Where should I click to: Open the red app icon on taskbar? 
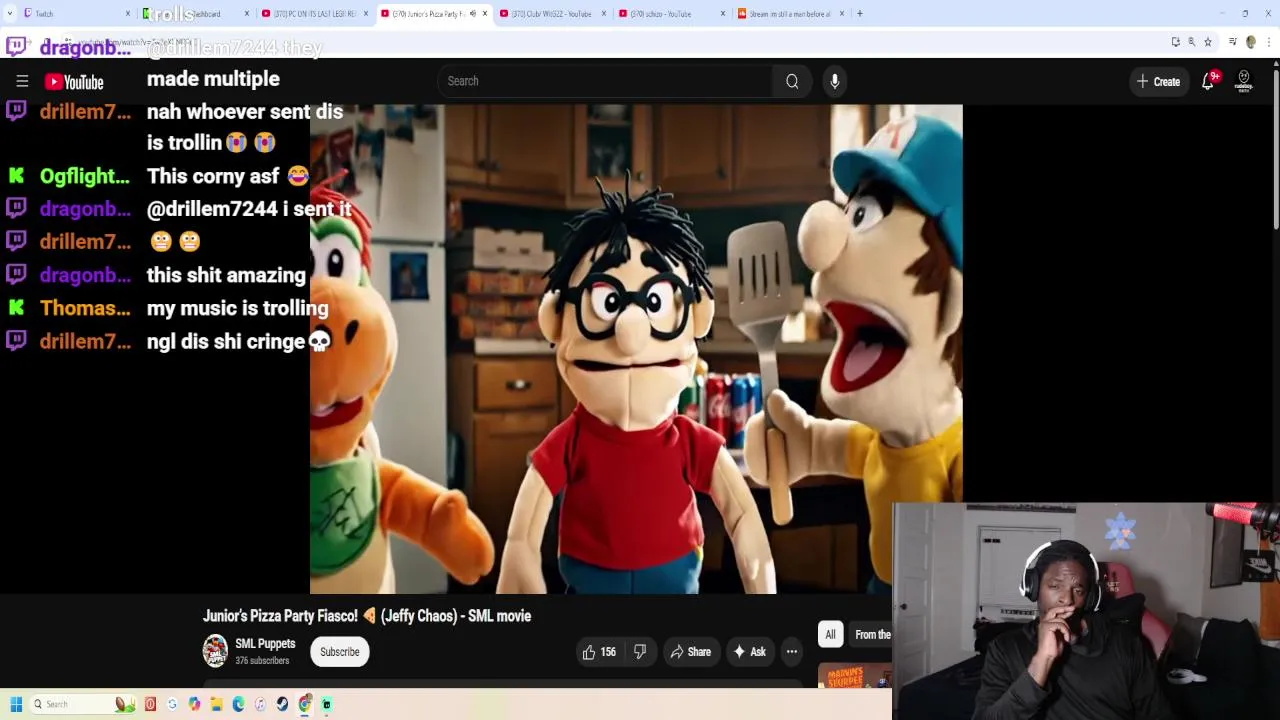tap(150, 704)
